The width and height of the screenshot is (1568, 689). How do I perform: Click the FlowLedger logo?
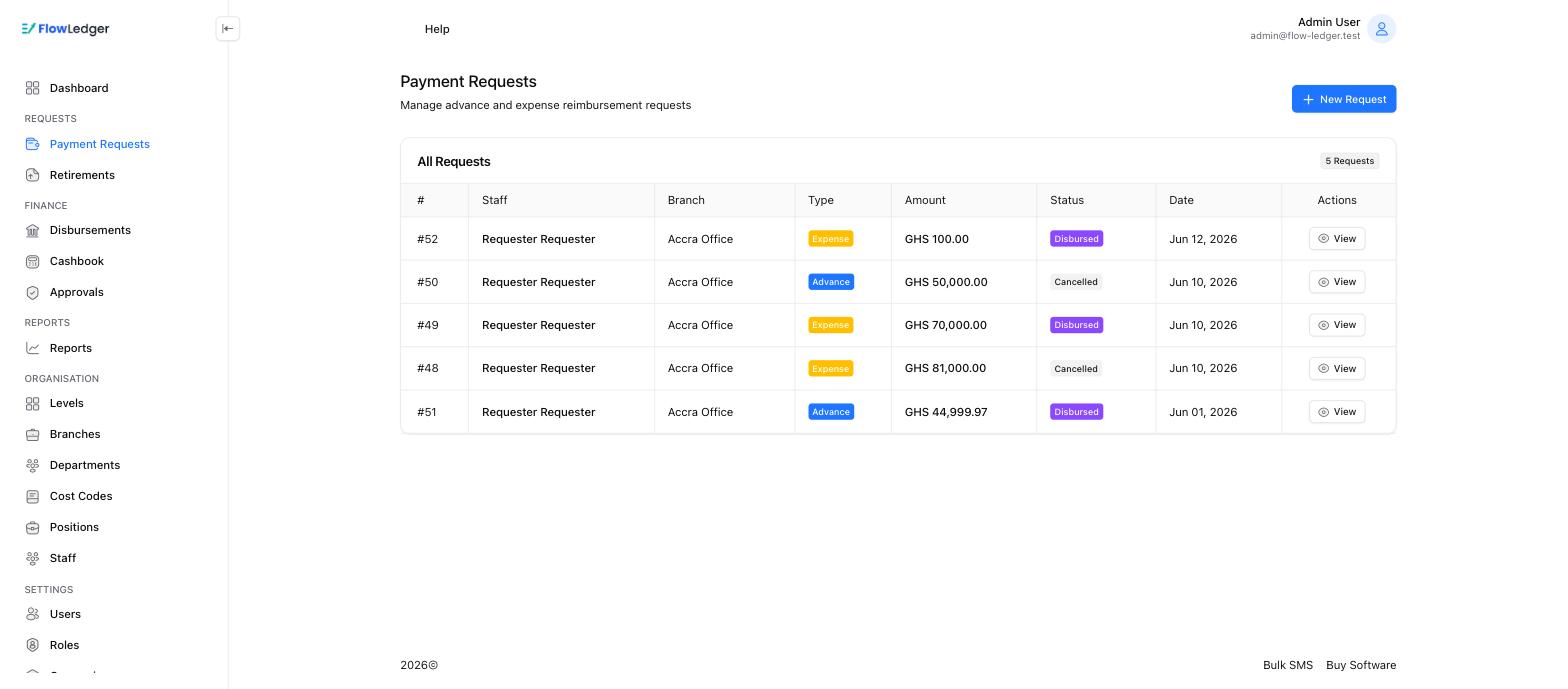coord(65,29)
